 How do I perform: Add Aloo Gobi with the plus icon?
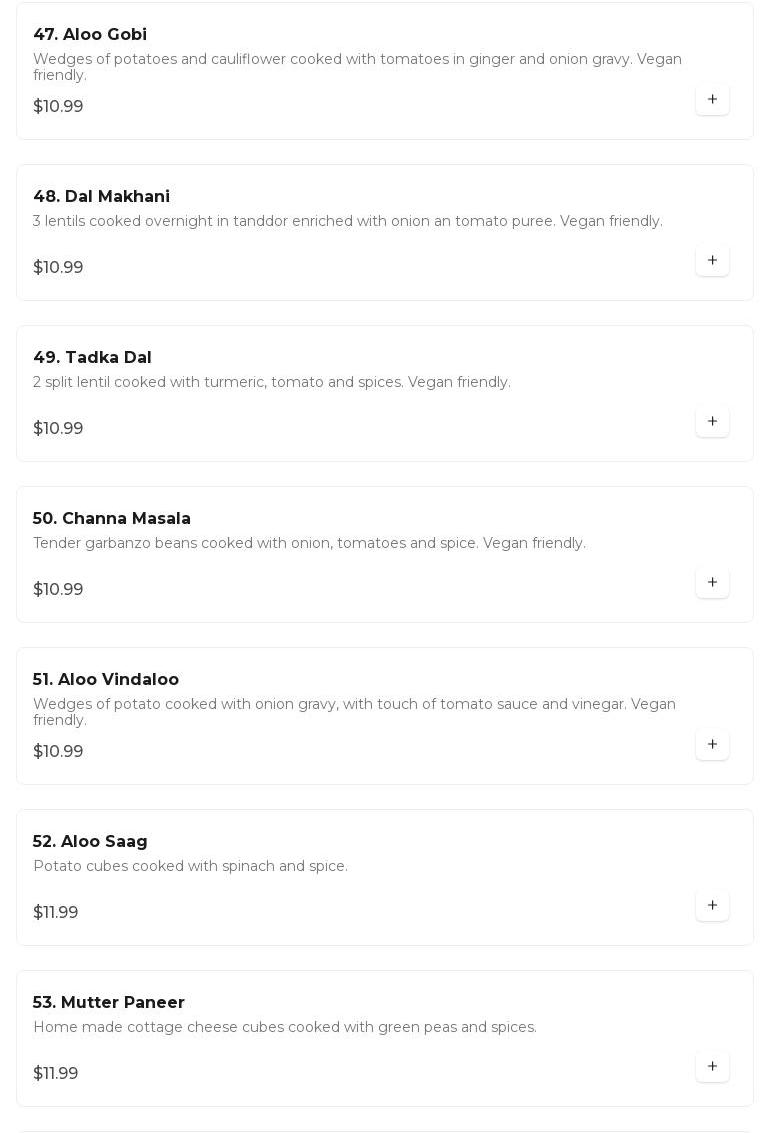point(712,100)
